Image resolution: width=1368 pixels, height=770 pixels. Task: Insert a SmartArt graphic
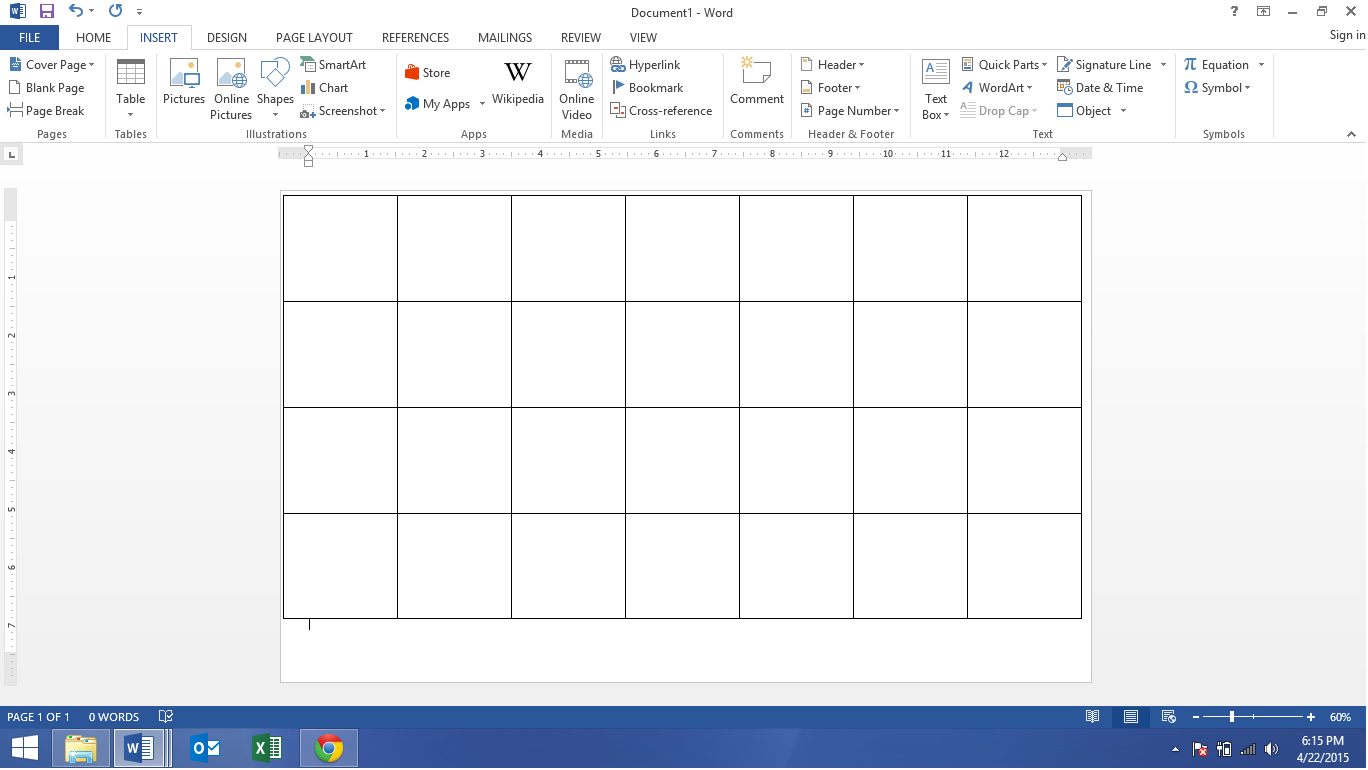tap(335, 64)
